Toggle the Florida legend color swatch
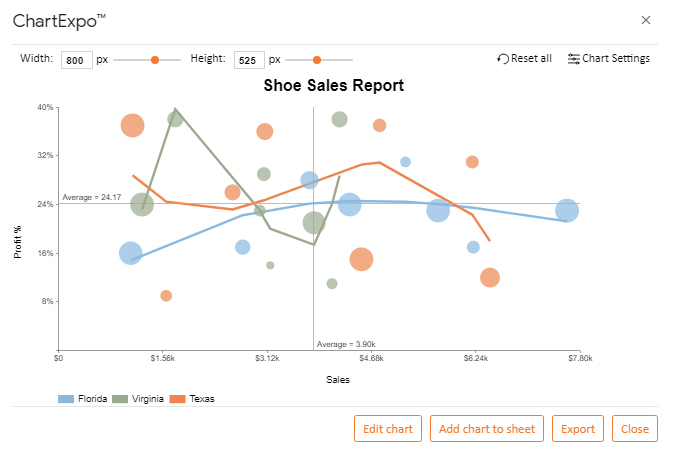The width and height of the screenshot is (676, 457). click(66, 399)
